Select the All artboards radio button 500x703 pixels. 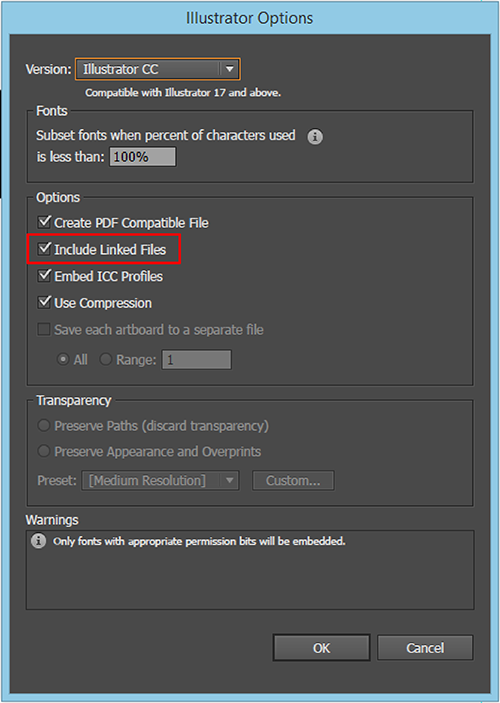(x=63, y=360)
